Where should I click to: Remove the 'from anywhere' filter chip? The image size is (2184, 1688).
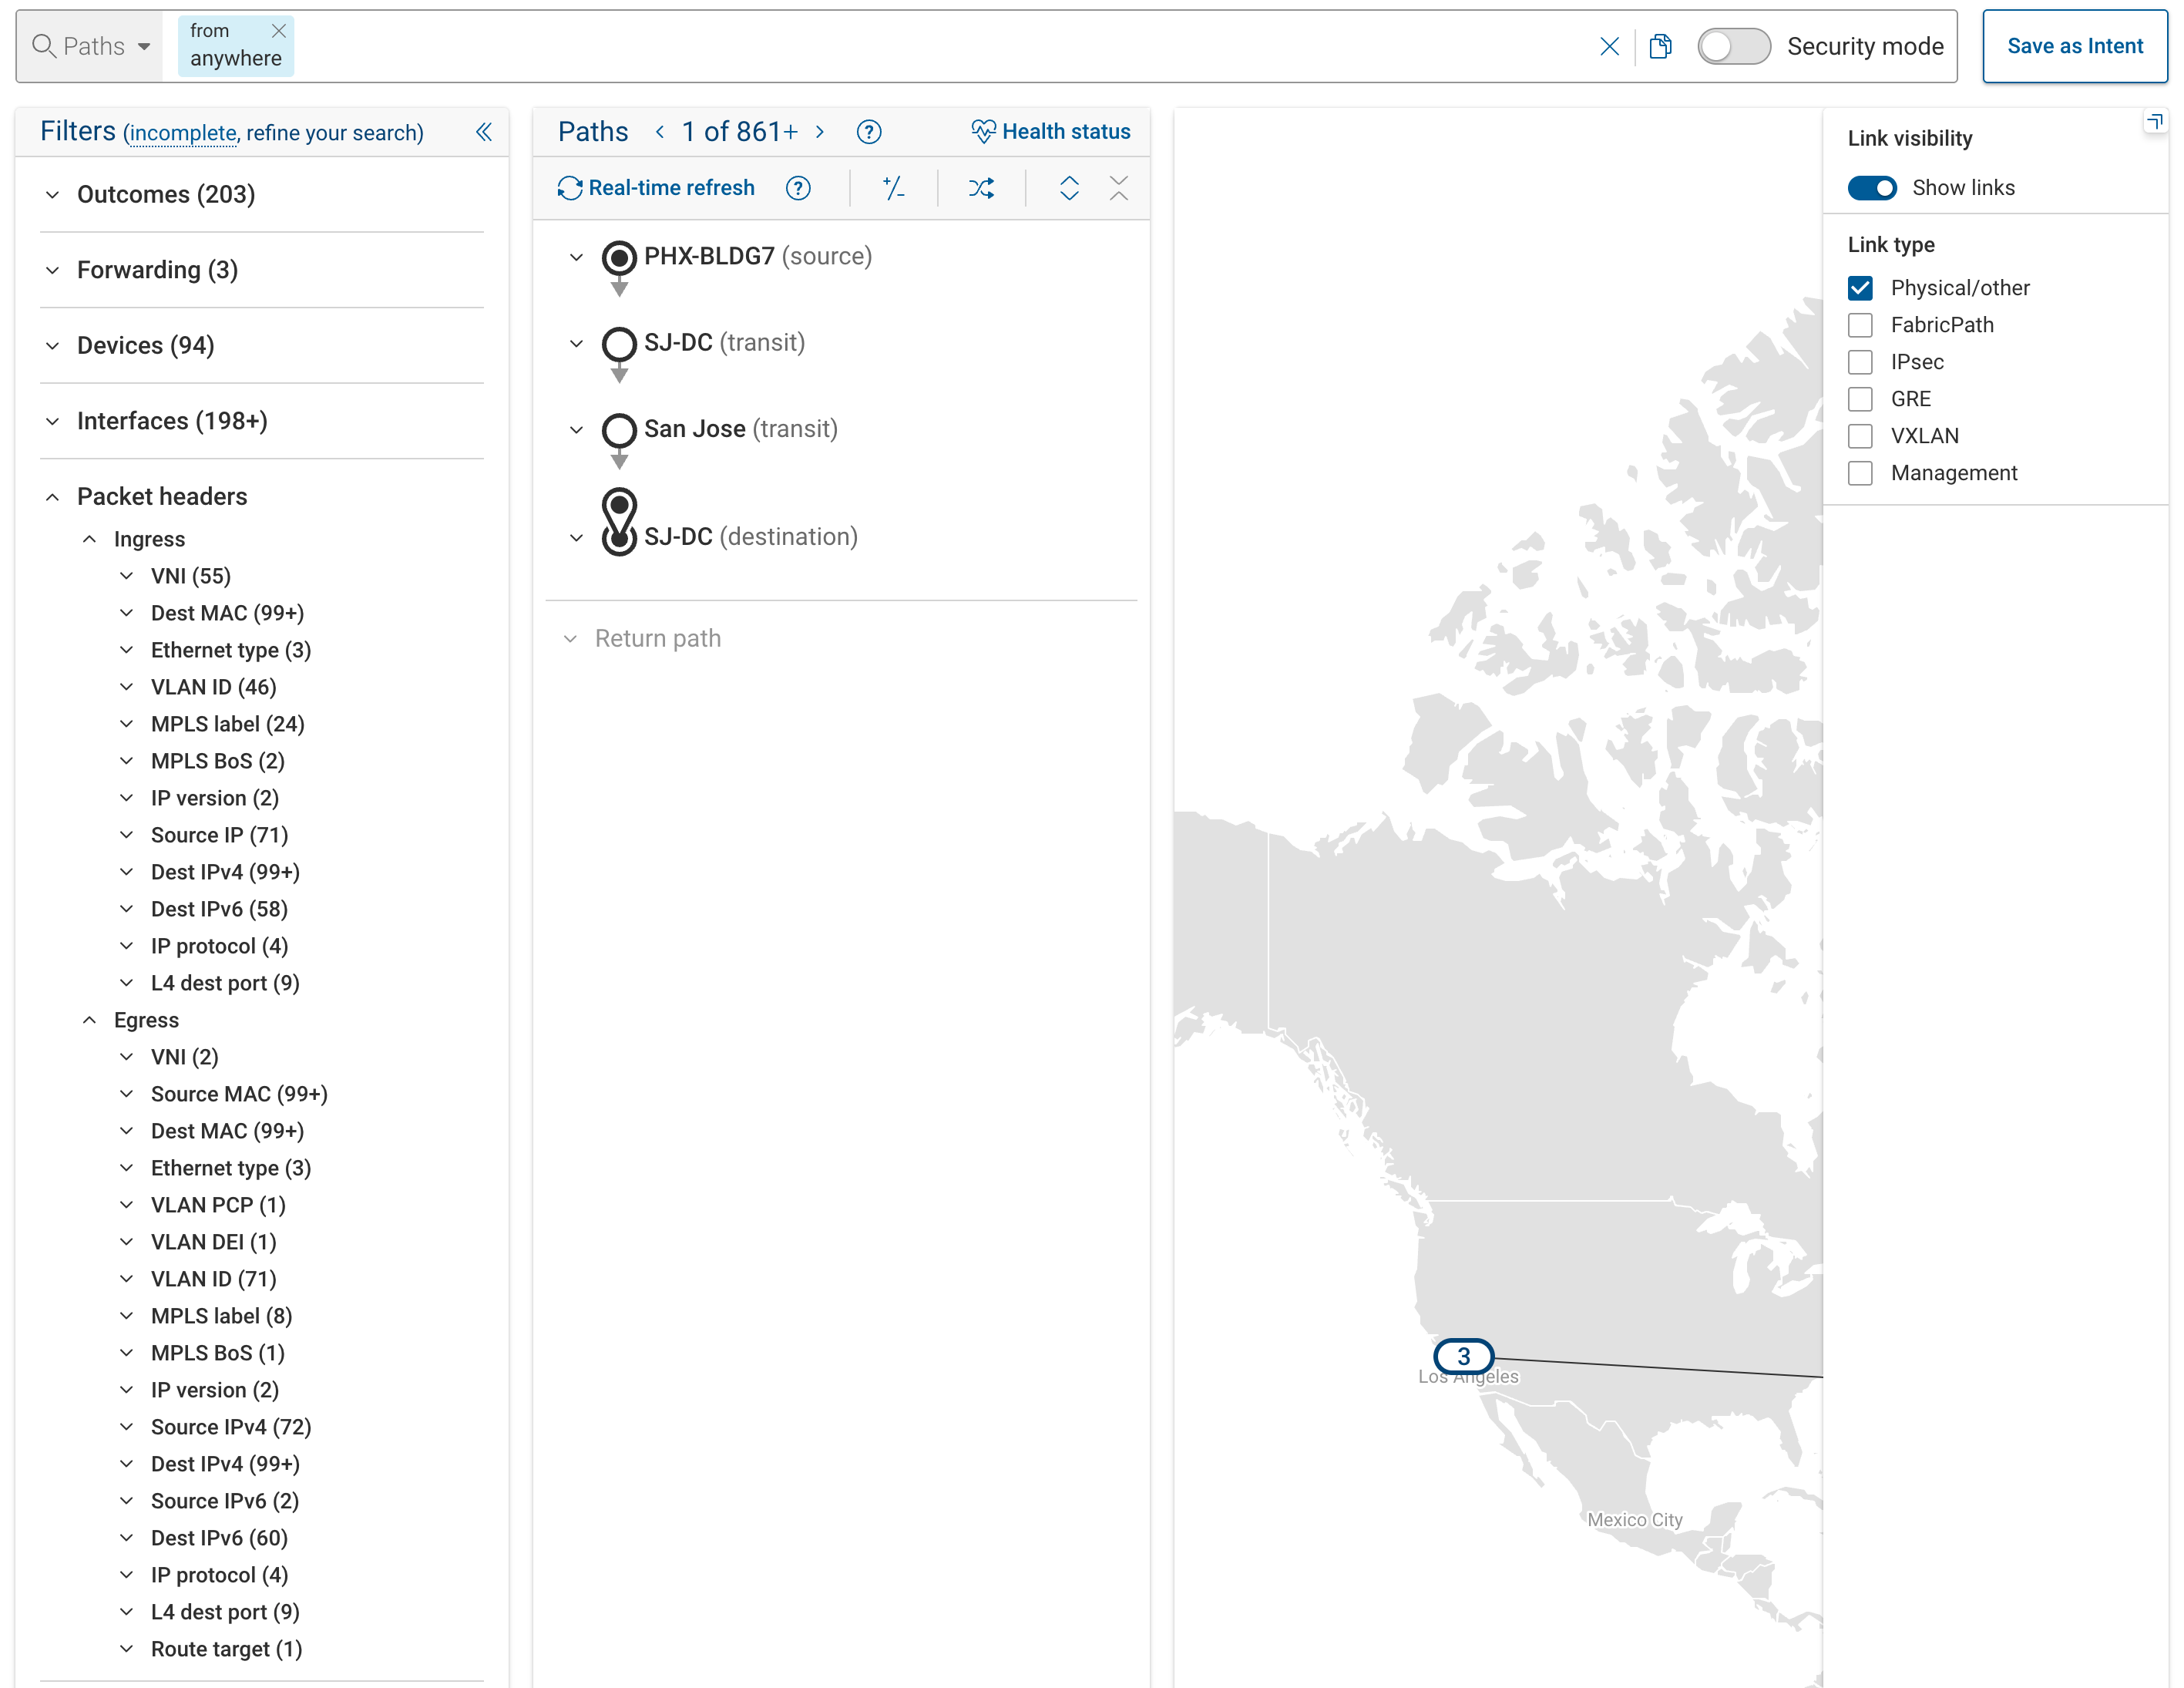click(279, 31)
